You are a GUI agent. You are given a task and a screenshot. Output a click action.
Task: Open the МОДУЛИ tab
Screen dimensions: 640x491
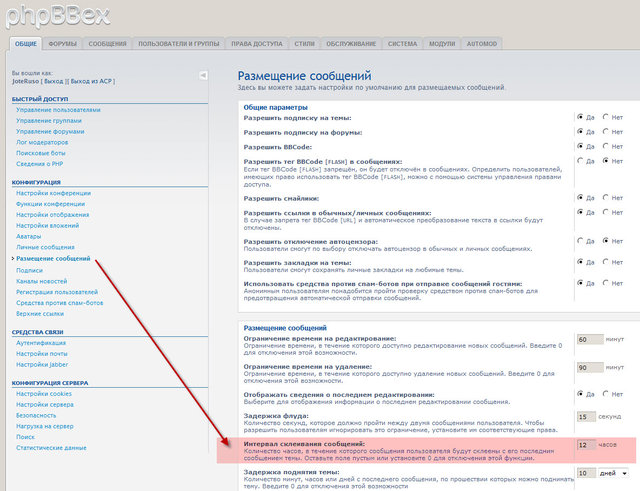point(442,44)
